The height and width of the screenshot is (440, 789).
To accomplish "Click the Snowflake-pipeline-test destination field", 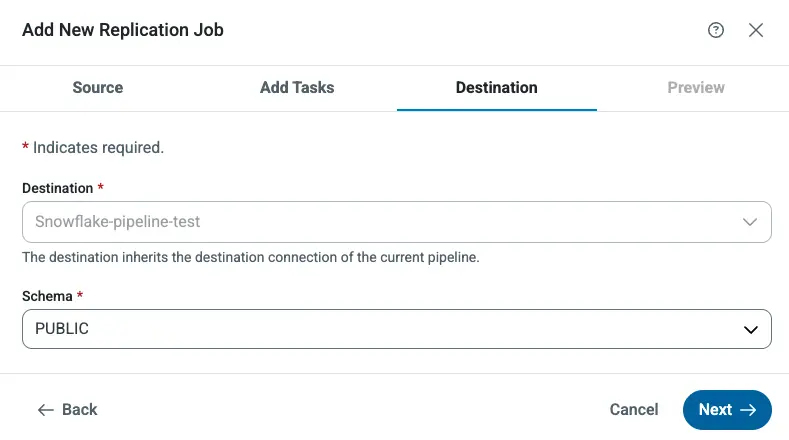I will click(380, 222).
